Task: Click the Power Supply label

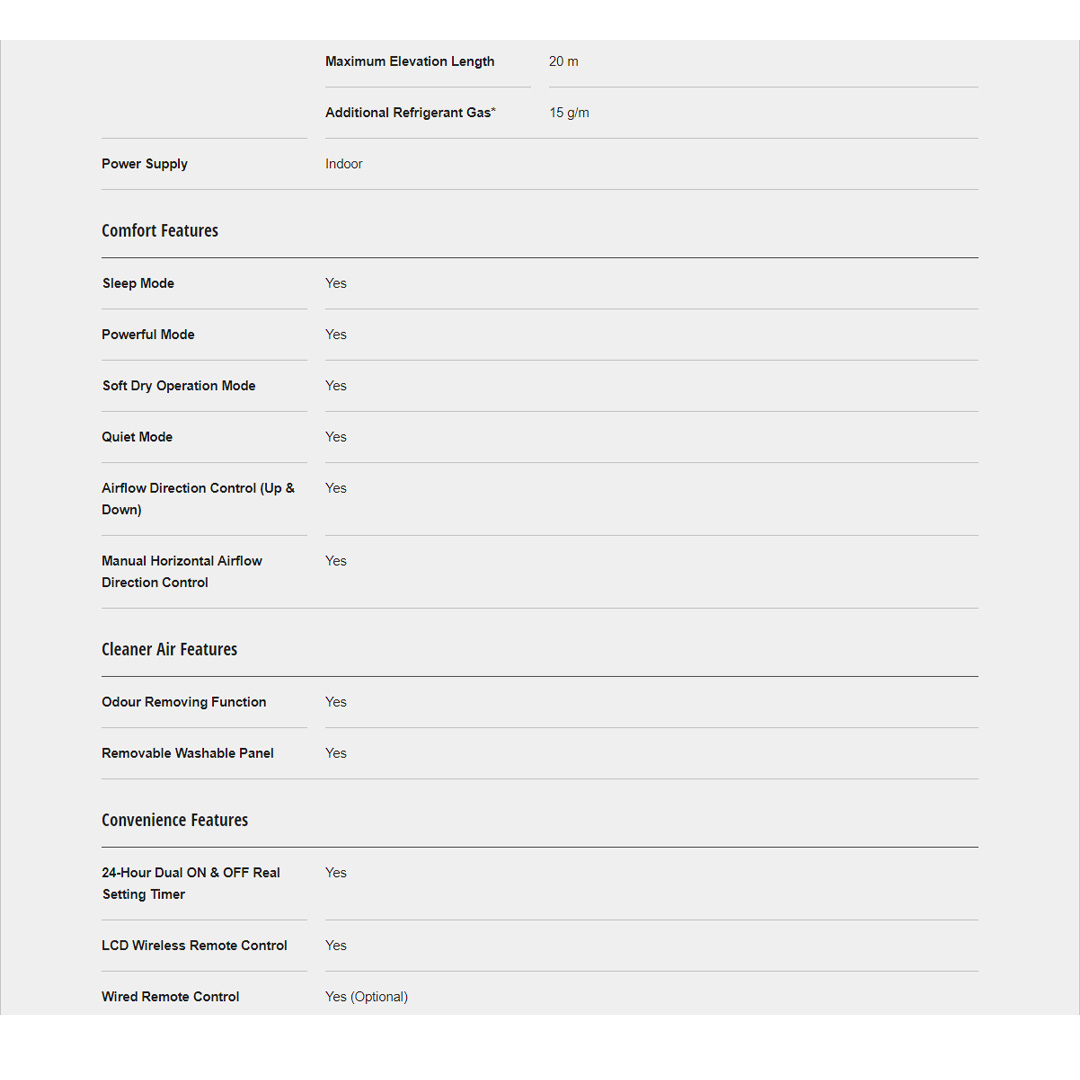Action: pos(145,164)
